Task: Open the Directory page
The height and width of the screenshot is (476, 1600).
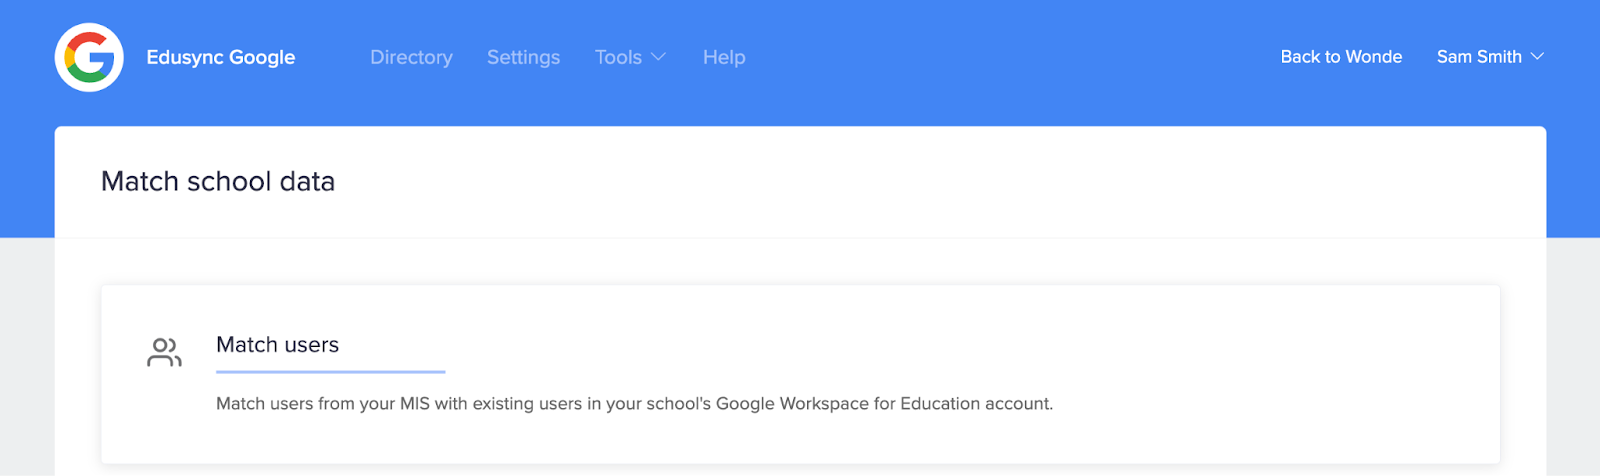Action: coord(411,57)
